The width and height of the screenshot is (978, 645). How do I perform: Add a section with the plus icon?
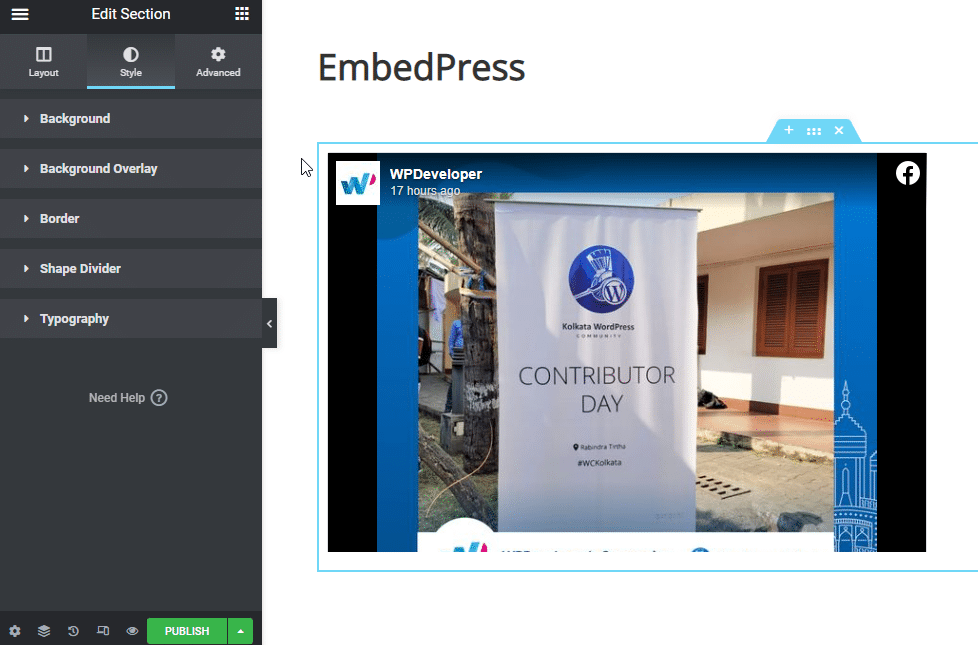[x=789, y=130]
